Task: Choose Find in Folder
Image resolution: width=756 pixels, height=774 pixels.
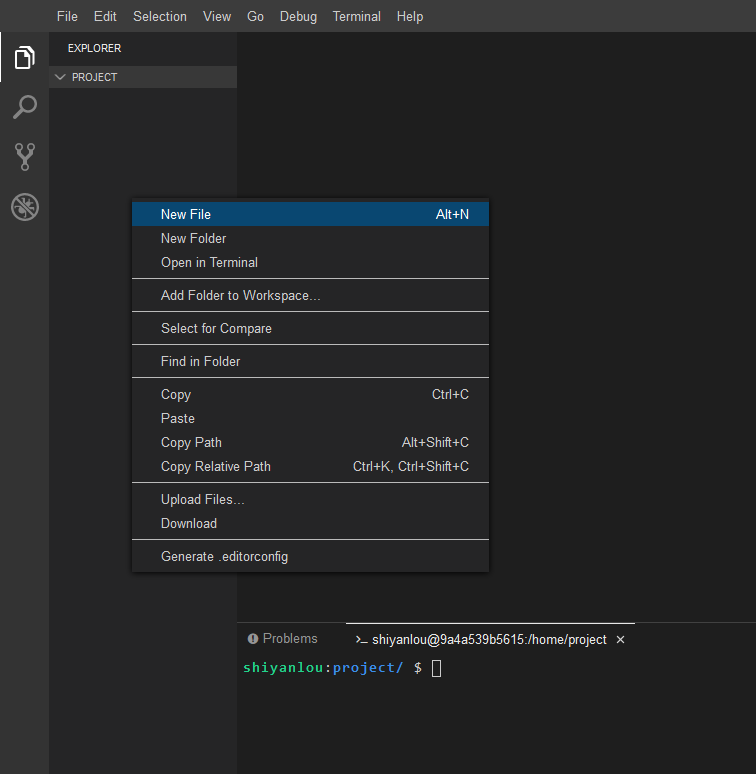Action: (310, 361)
